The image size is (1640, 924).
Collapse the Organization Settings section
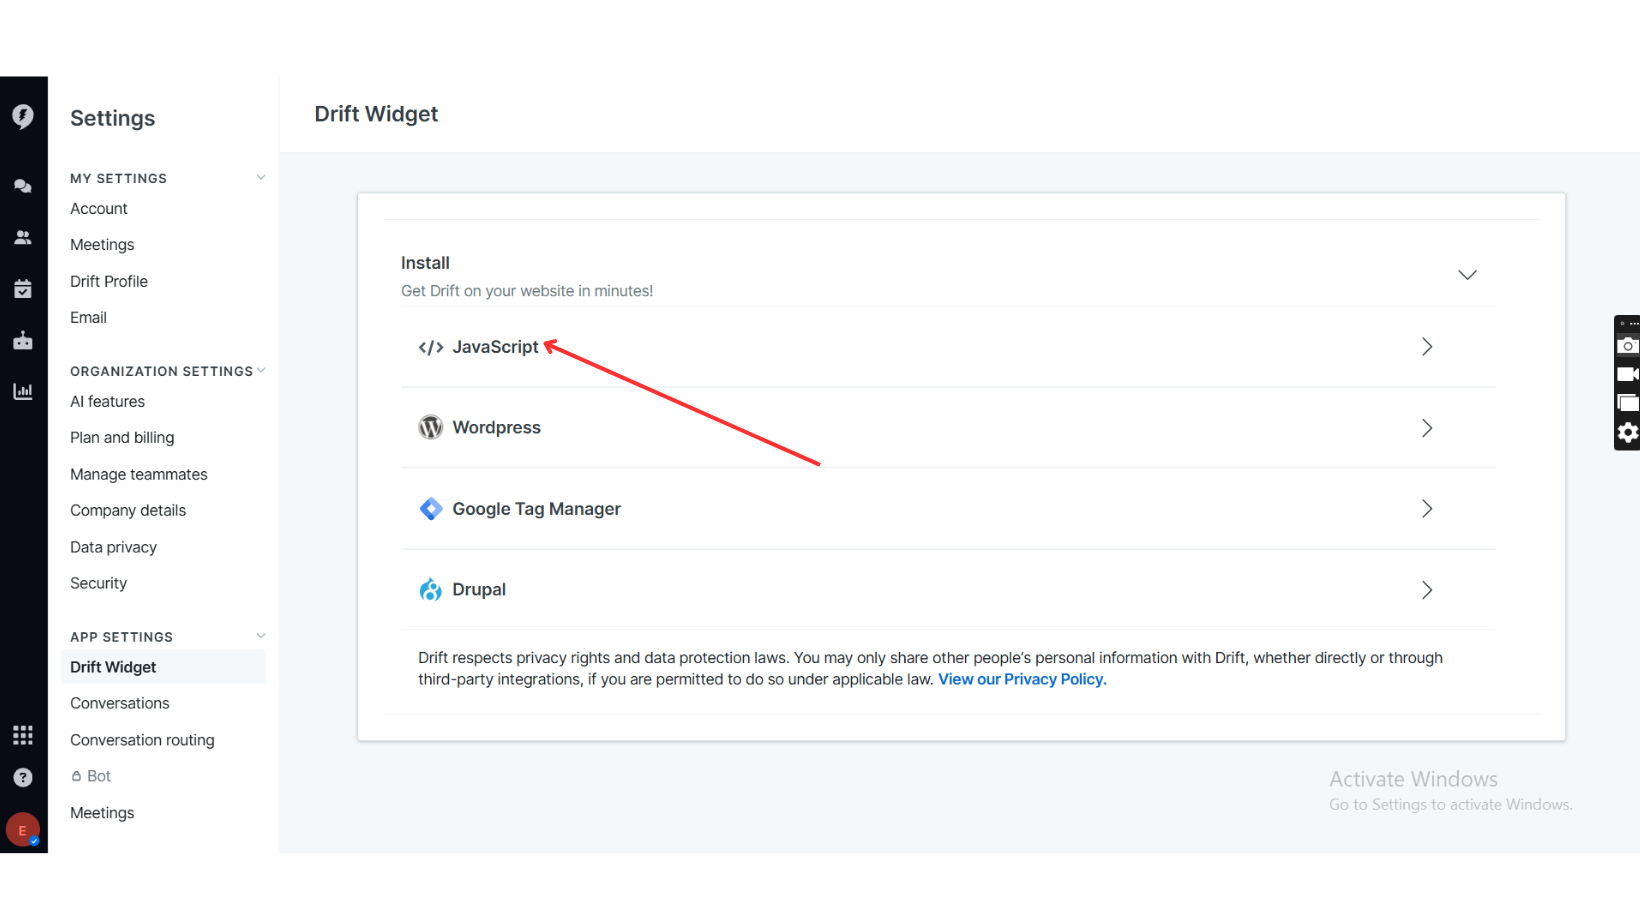261,371
